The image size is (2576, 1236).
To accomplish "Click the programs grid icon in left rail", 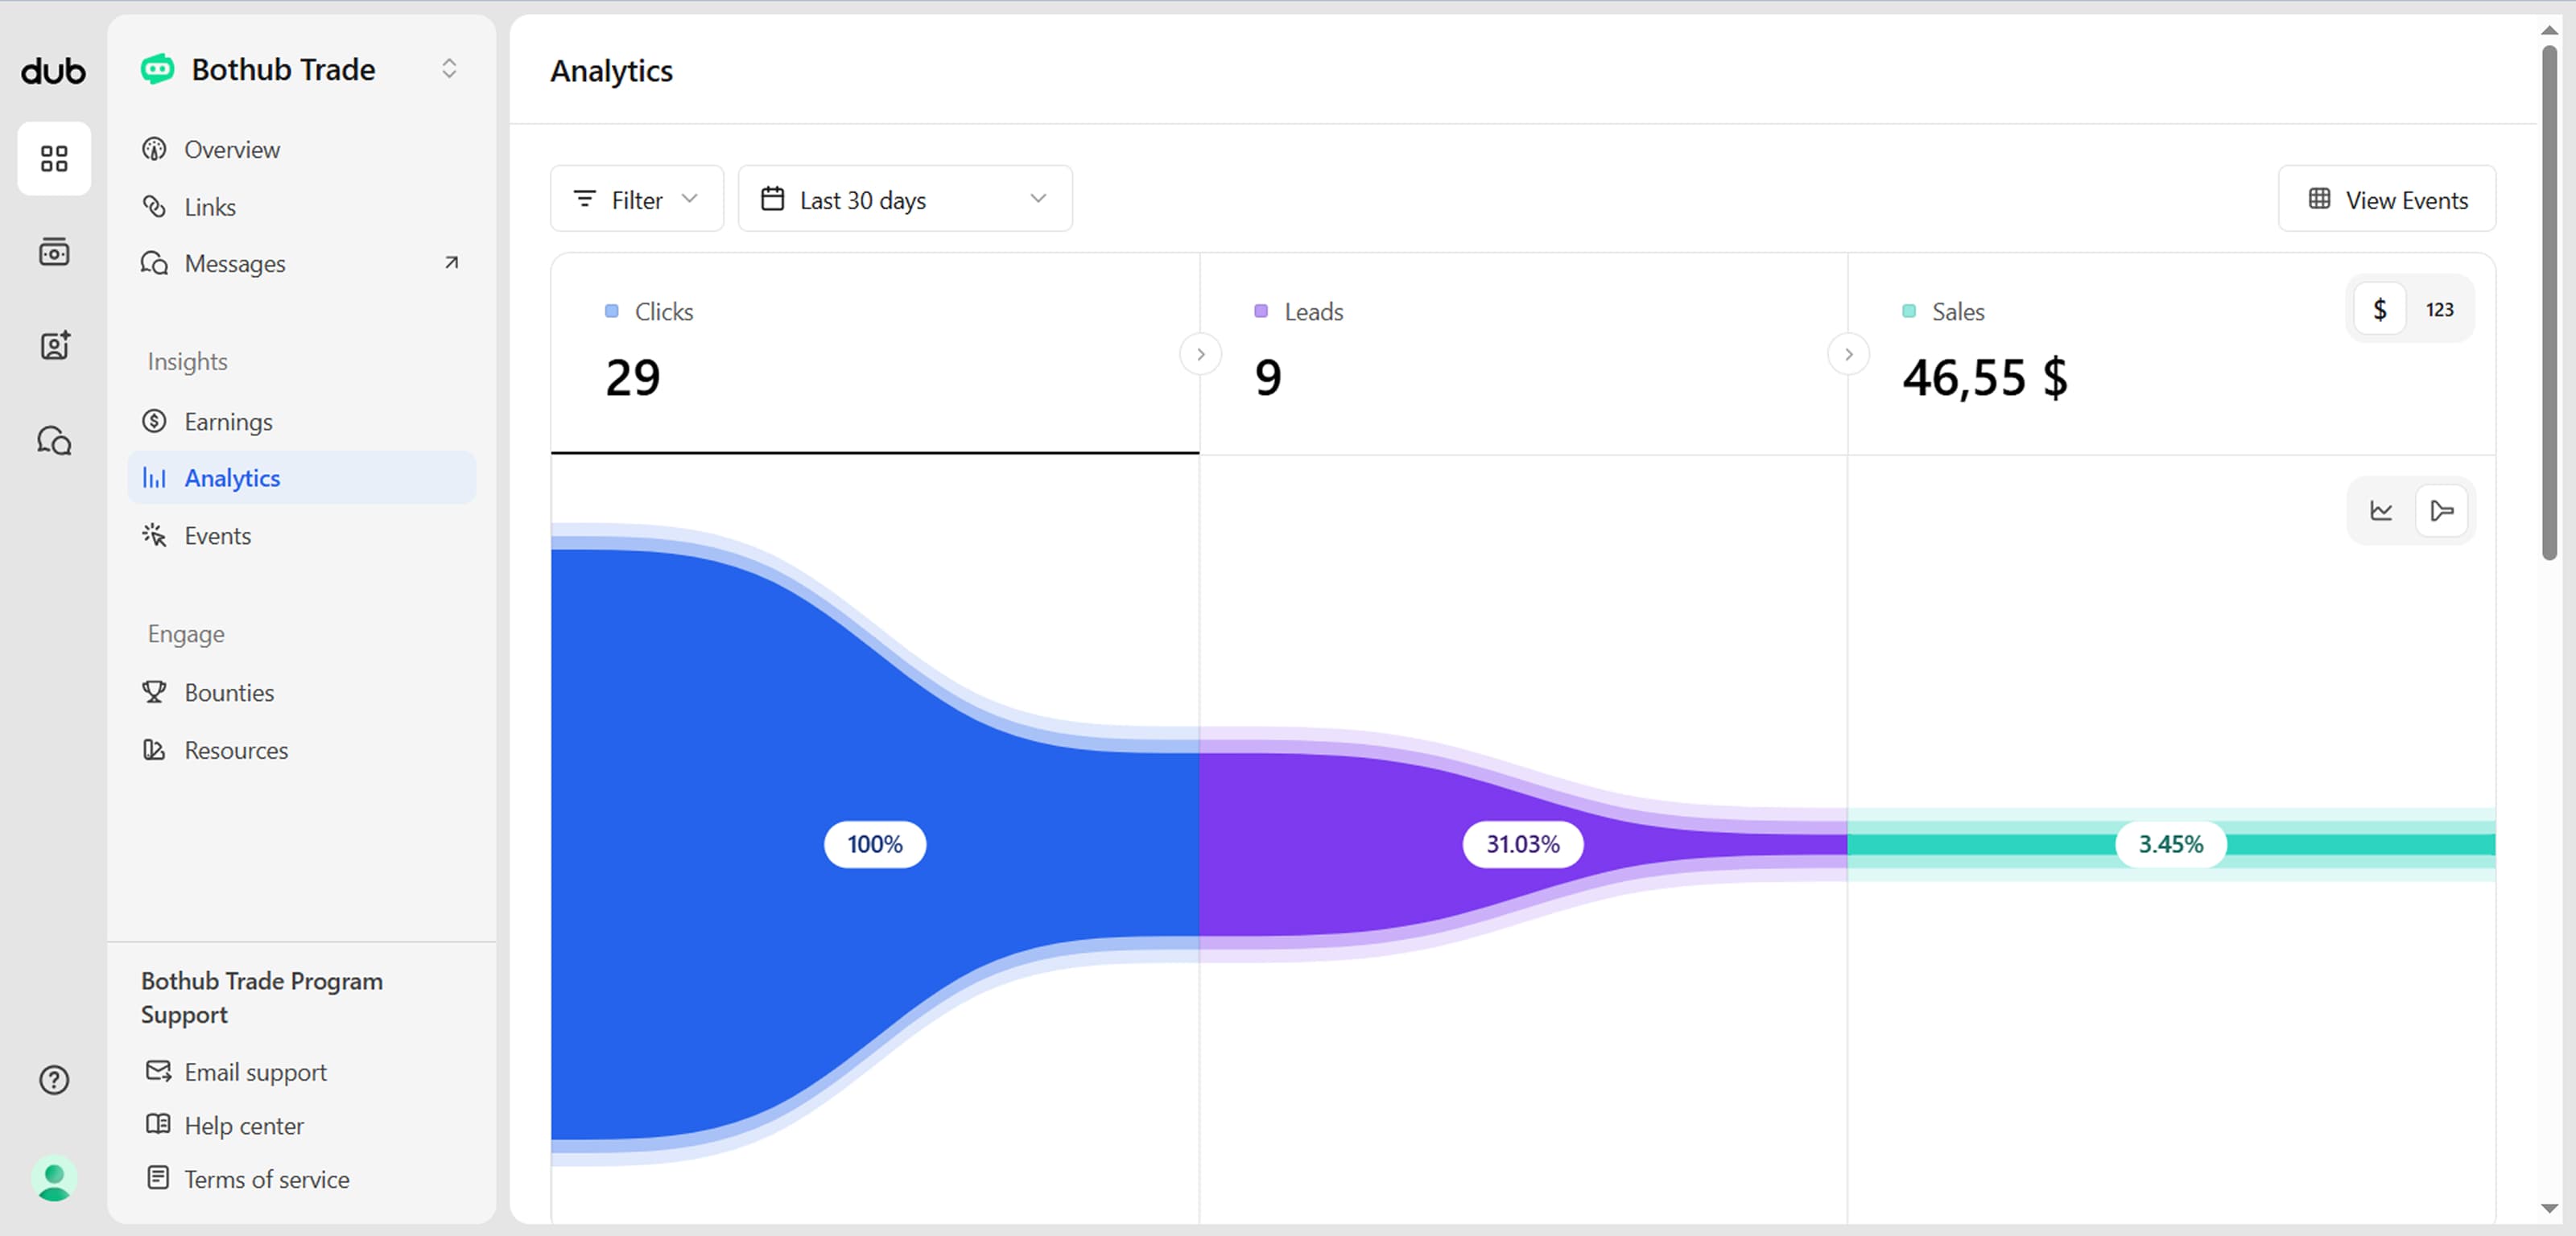I will [54, 158].
